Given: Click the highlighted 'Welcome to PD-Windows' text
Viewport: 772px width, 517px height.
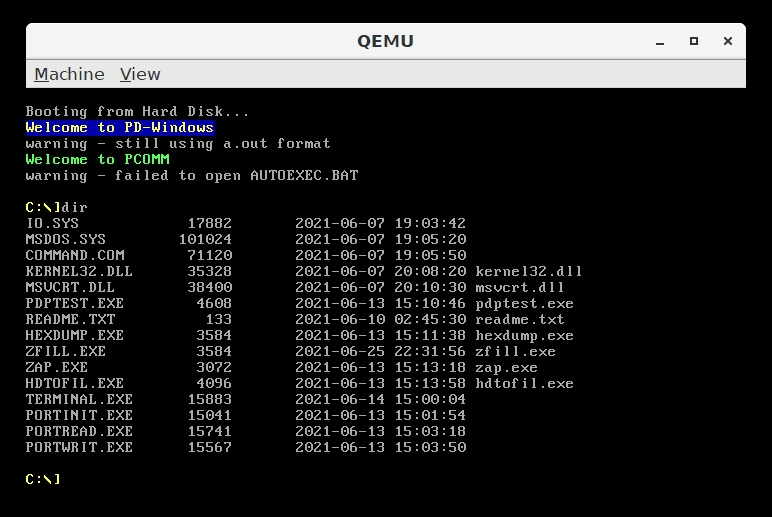Looking at the screenshot, I should coord(120,128).
